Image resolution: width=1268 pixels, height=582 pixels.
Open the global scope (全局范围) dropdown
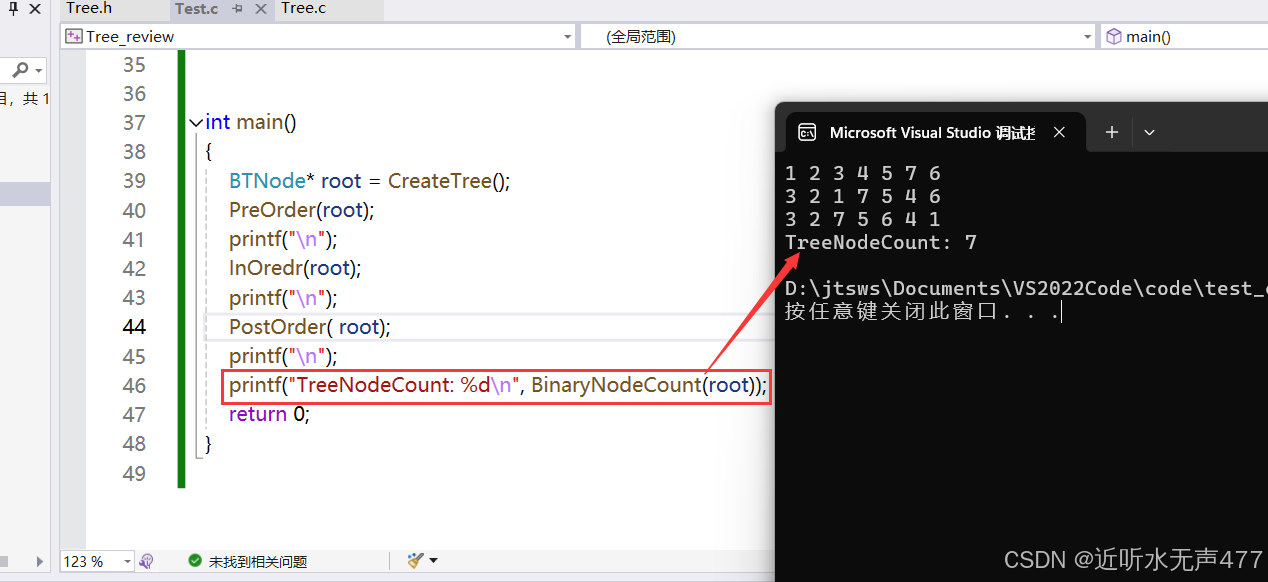[x=1088, y=37]
